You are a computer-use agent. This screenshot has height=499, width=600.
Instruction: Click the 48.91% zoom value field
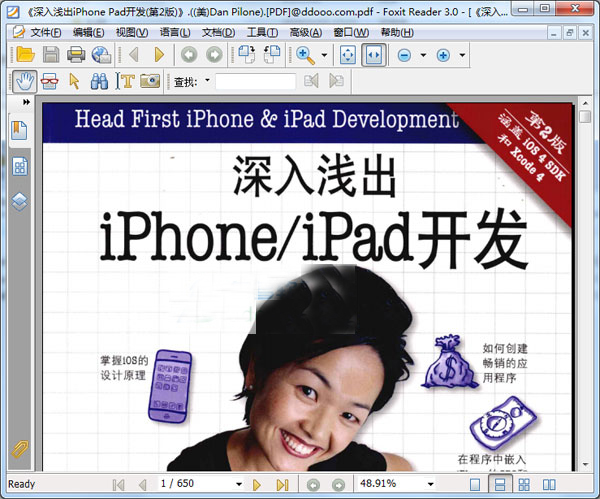390,484
